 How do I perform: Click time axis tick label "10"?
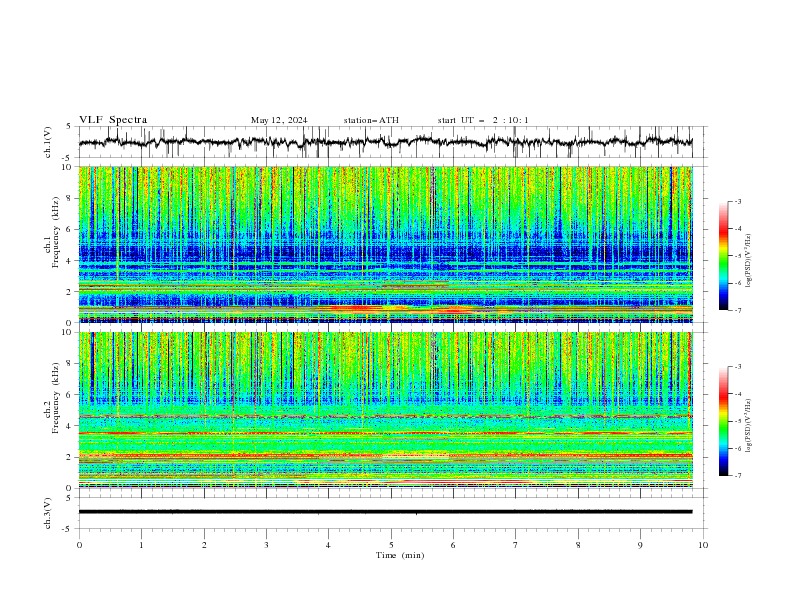coord(703,545)
